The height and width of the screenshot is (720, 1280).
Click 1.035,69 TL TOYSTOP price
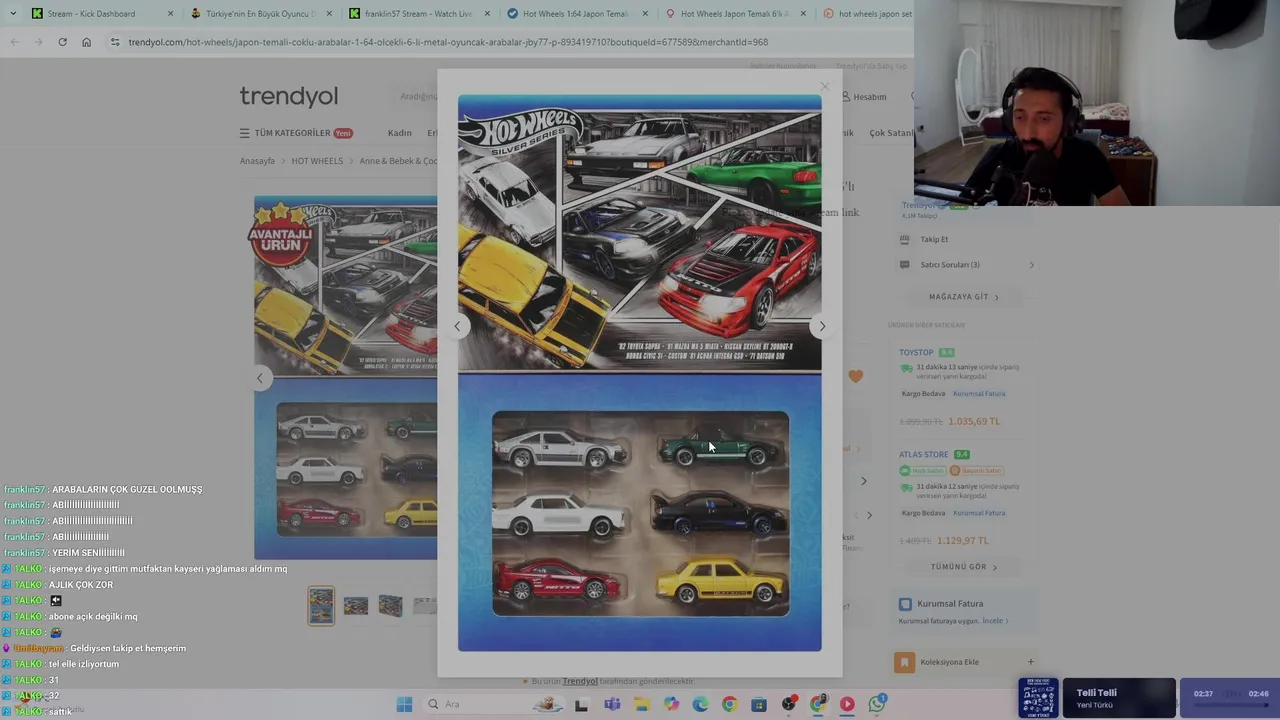pyautogui.click(x=974, y=421)
